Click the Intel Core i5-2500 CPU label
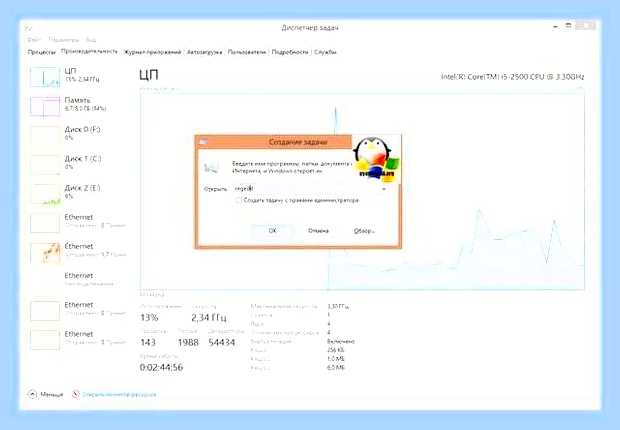The image size is (620, 430). click(x=512, y=77)
